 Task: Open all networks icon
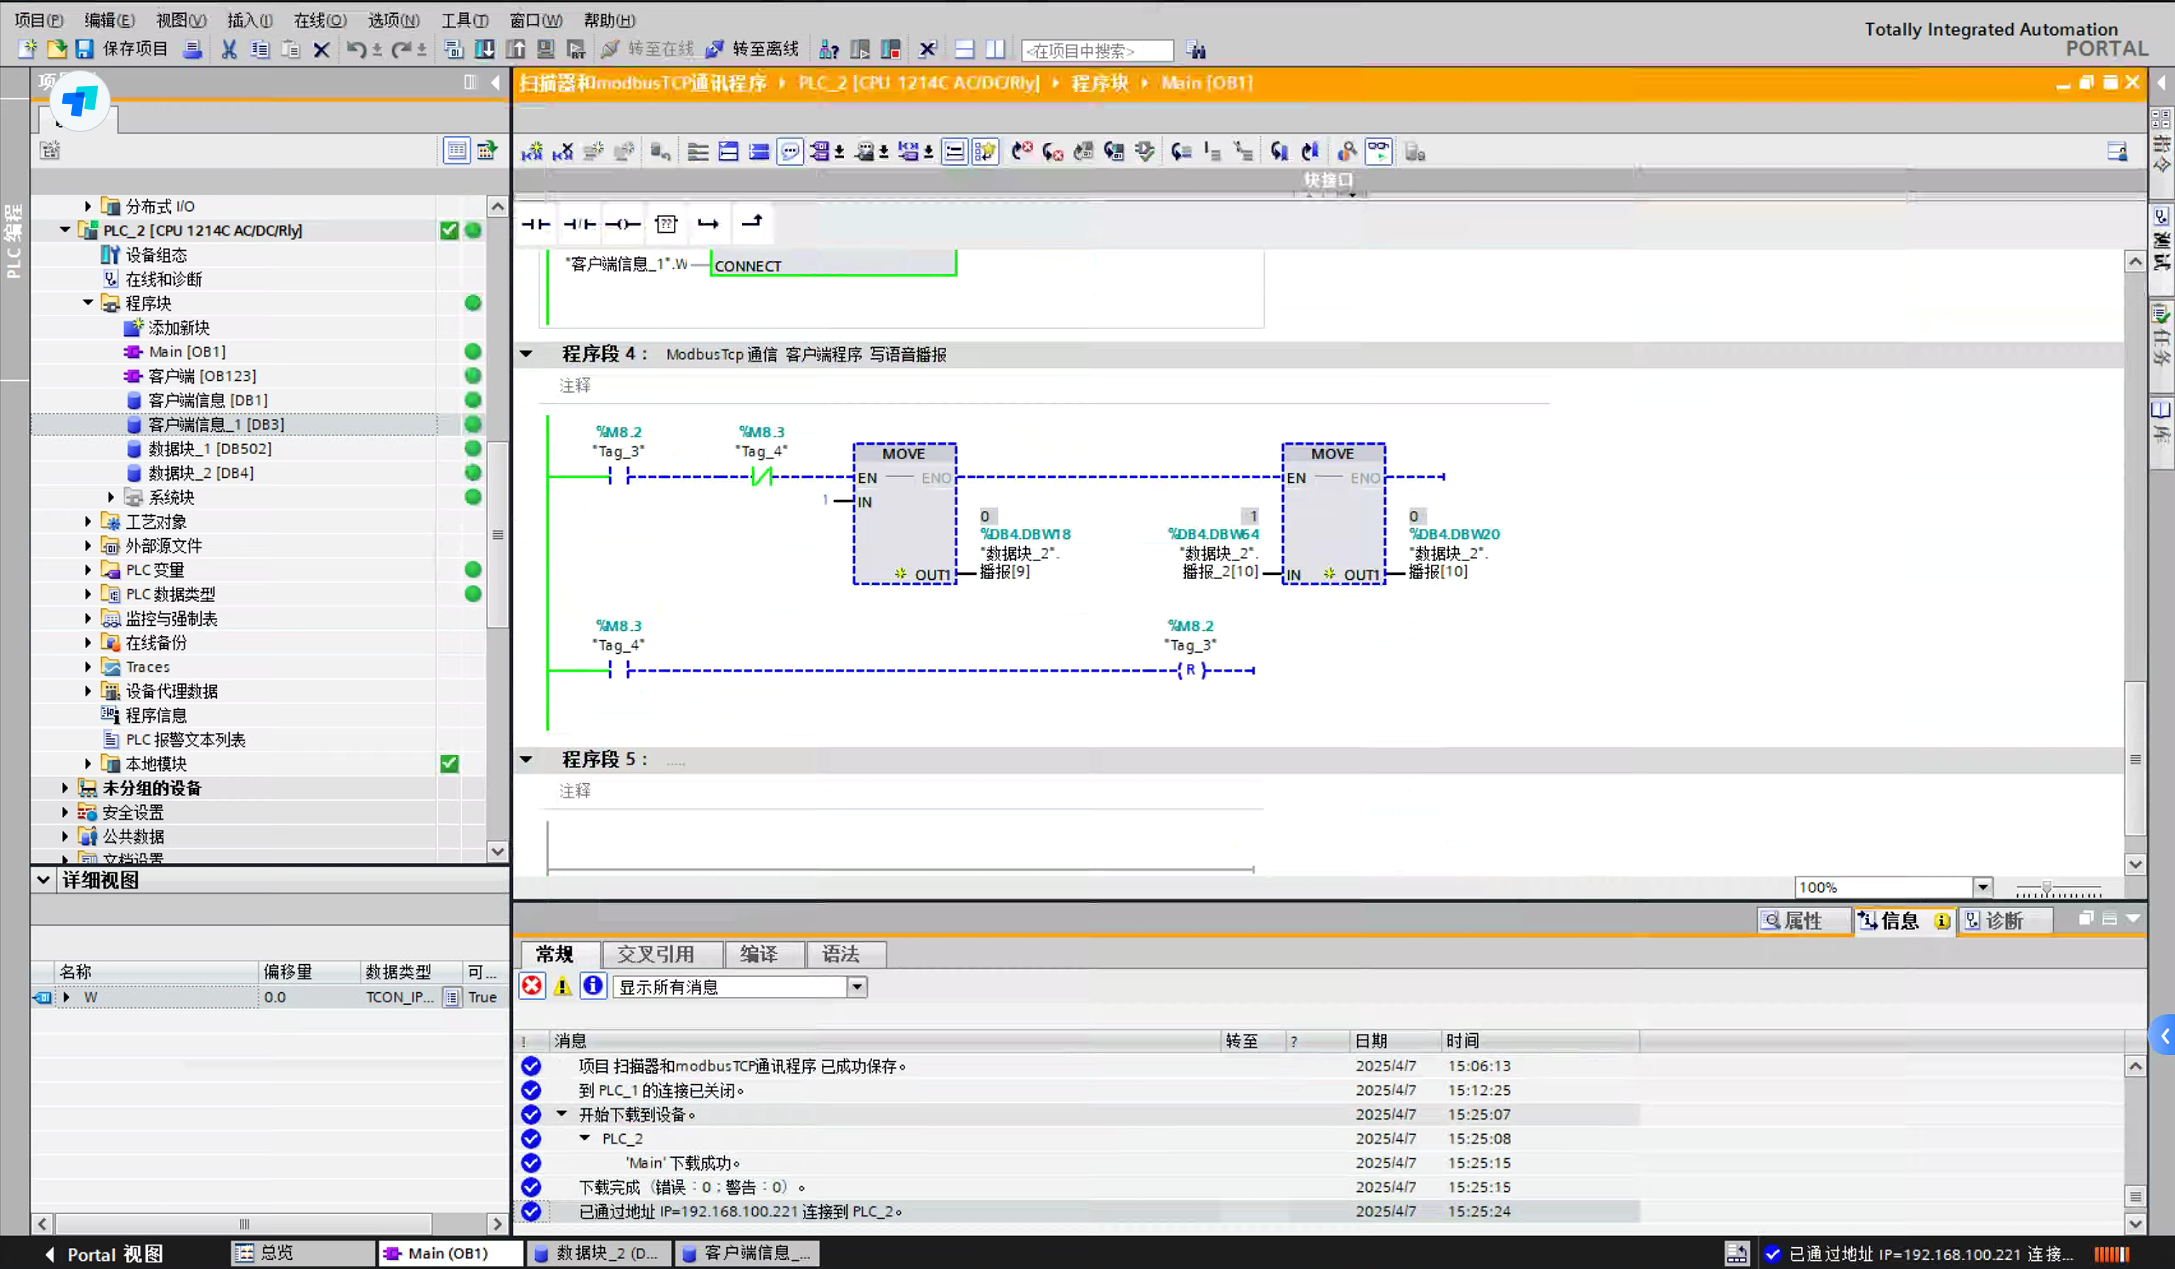(x=728, y=152)
